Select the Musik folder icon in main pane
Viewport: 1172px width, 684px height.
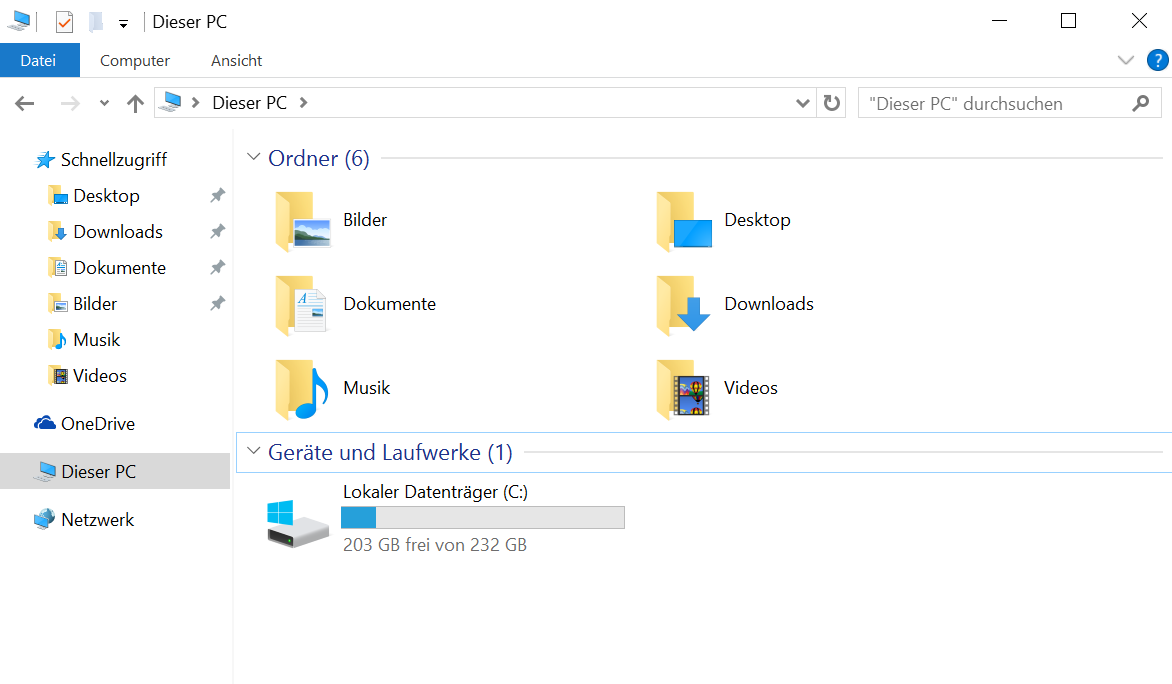coord(302,389)
